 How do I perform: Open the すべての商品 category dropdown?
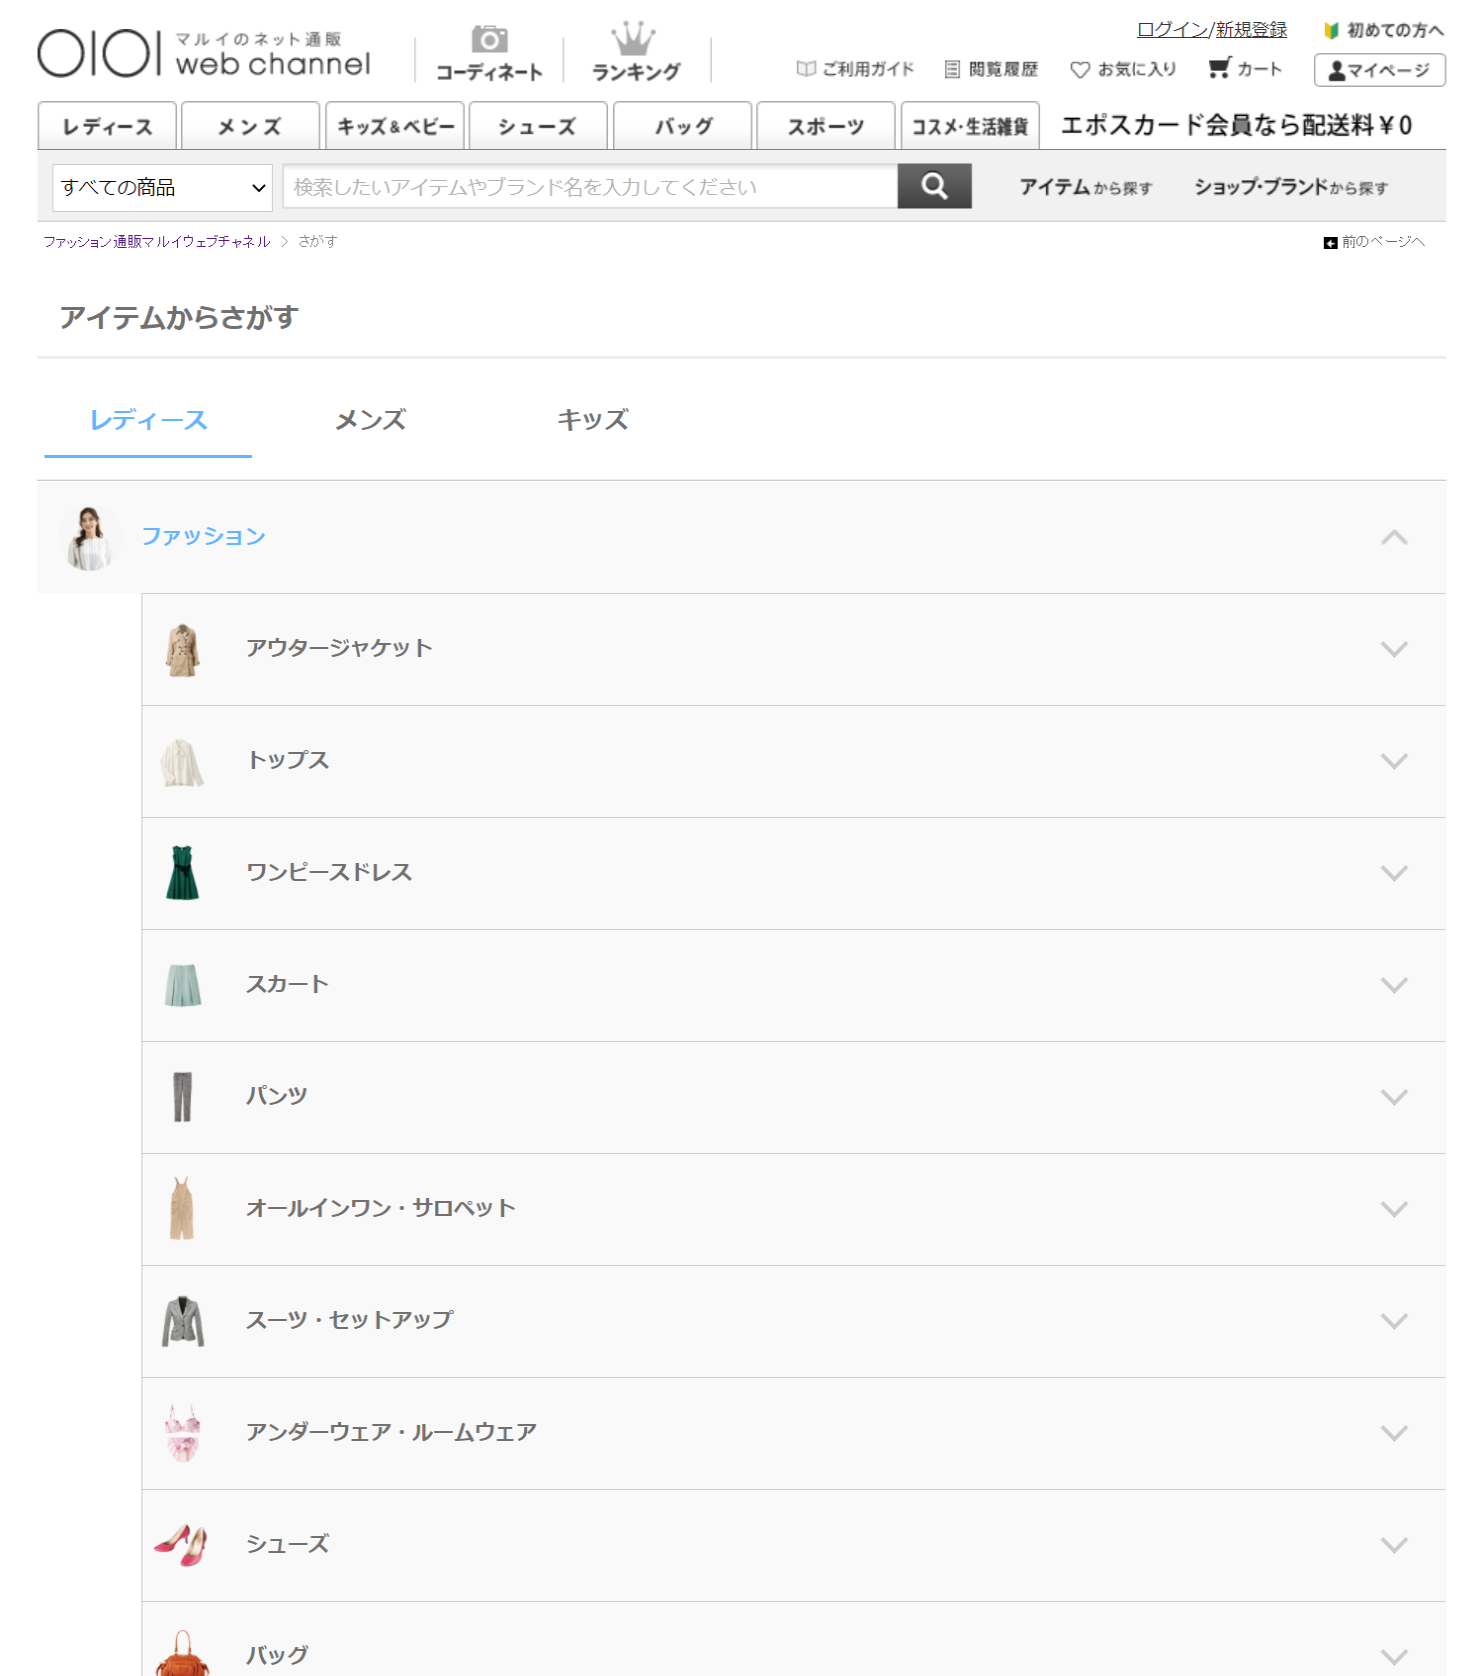162,188
